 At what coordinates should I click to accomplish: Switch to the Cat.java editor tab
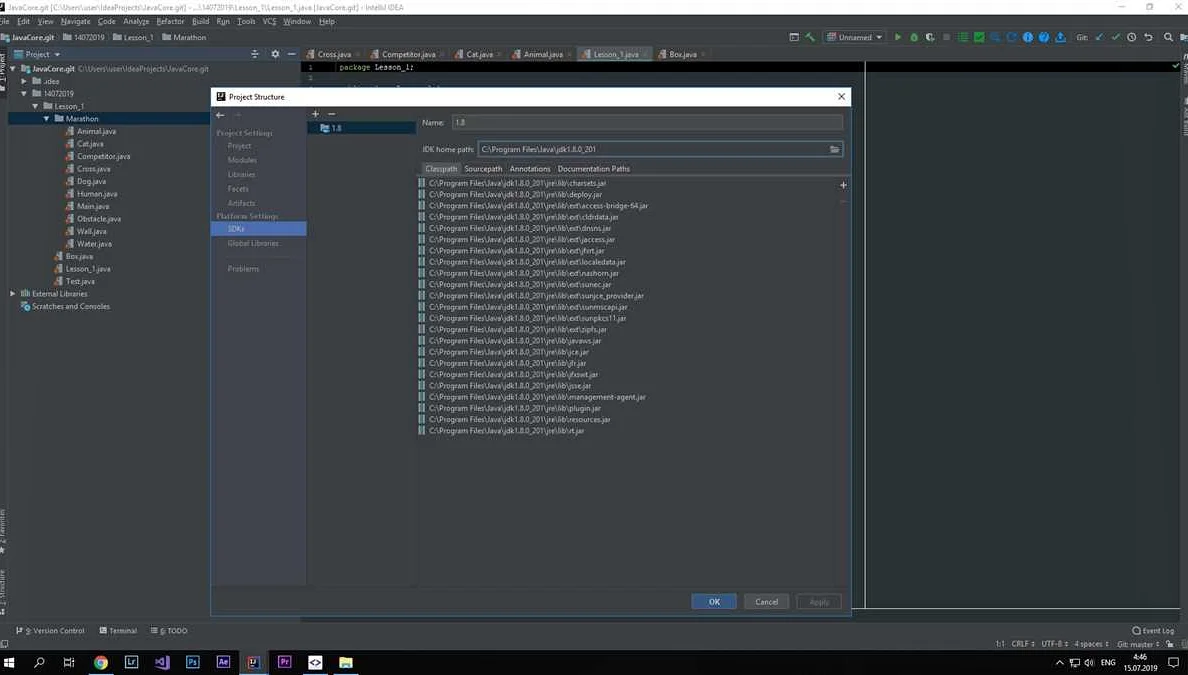tap(479, 55)
